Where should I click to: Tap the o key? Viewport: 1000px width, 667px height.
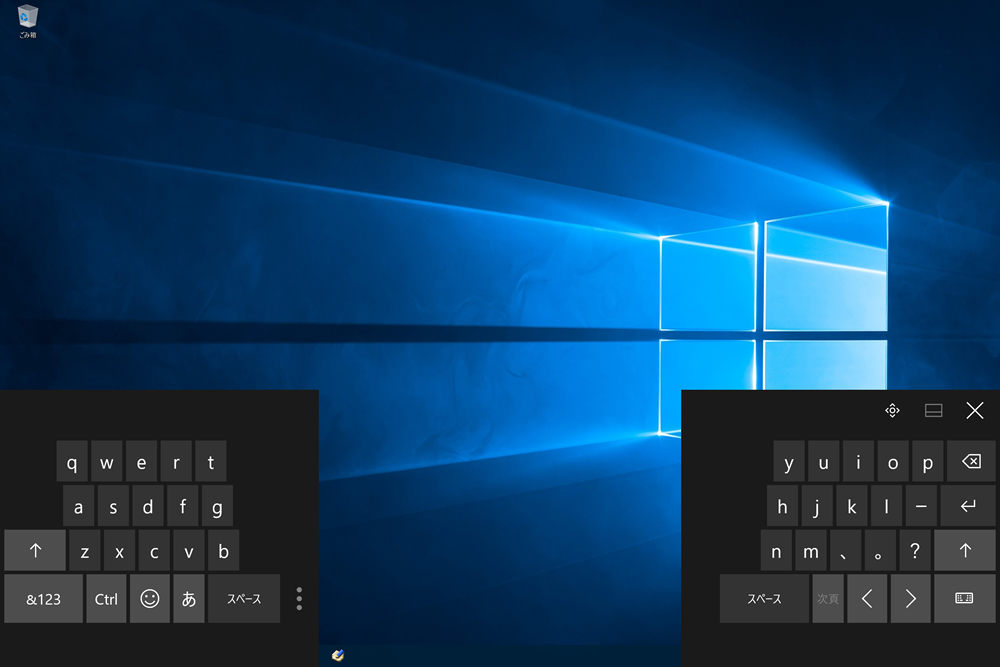pyautogui.click(x=893, y=461)
